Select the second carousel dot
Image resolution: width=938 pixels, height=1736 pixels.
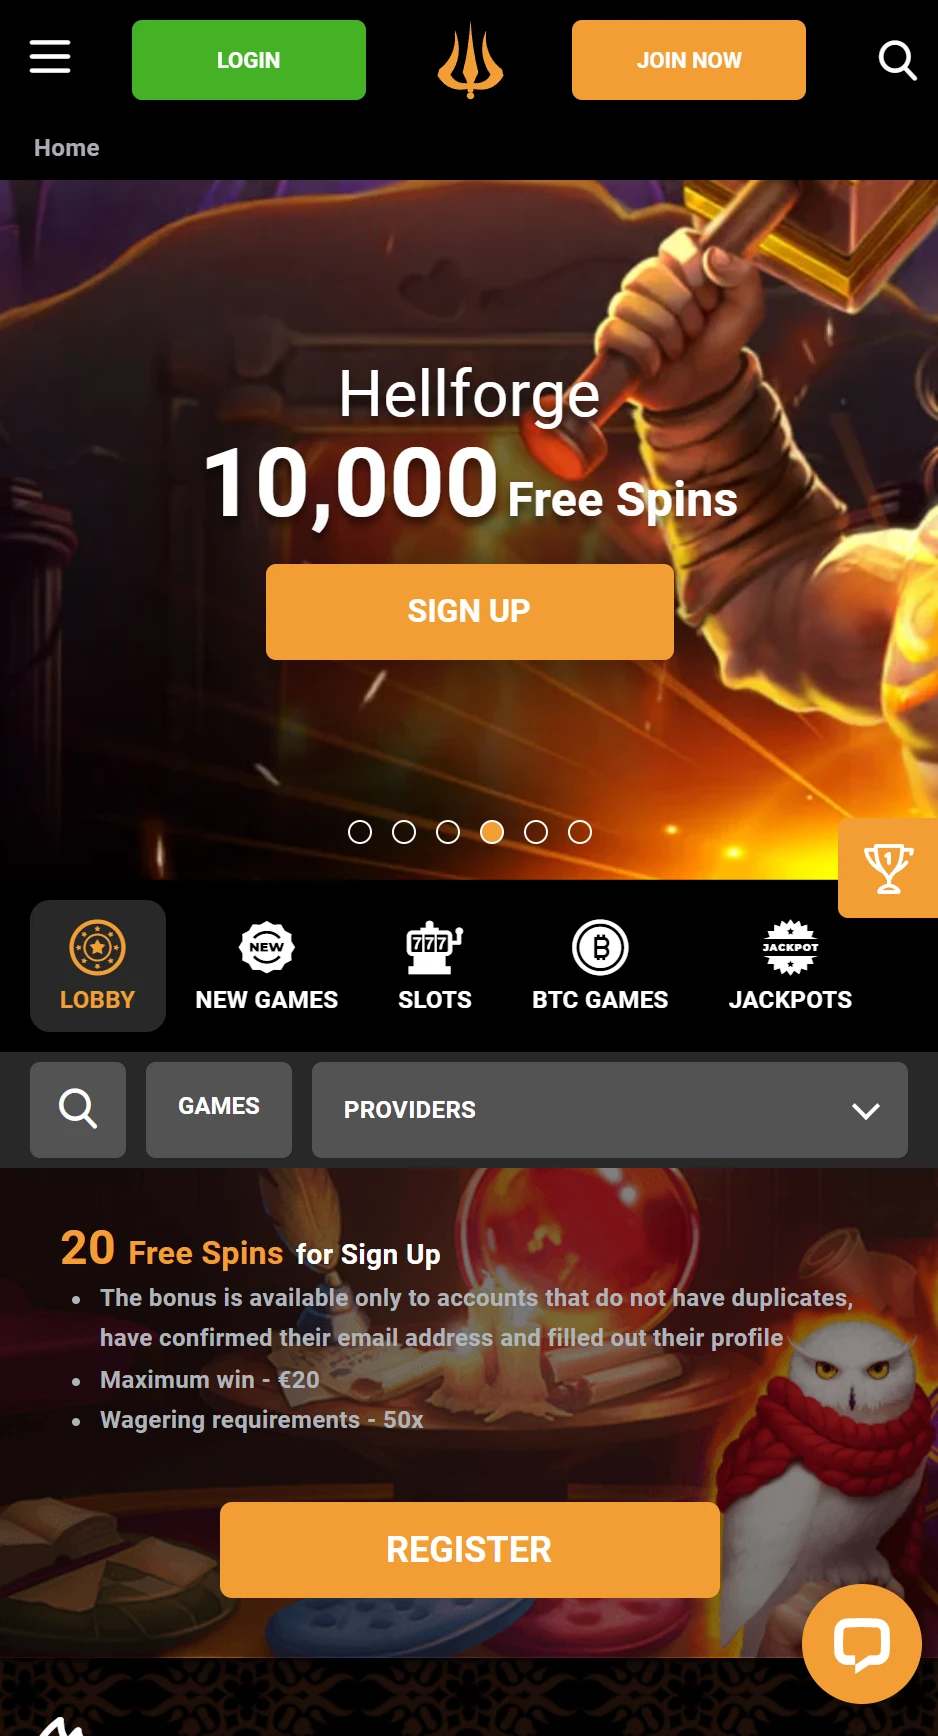tap(404, 832)
